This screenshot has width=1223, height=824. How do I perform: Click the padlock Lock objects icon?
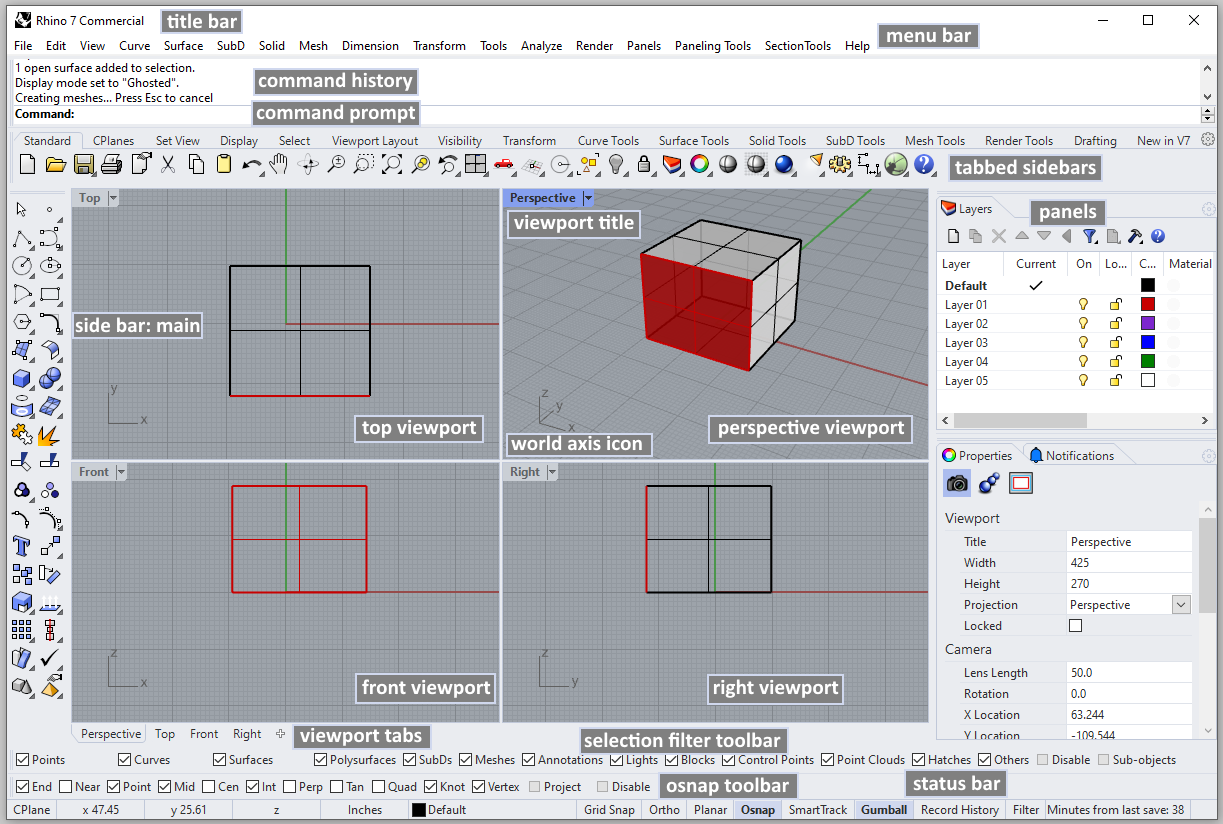645,164
